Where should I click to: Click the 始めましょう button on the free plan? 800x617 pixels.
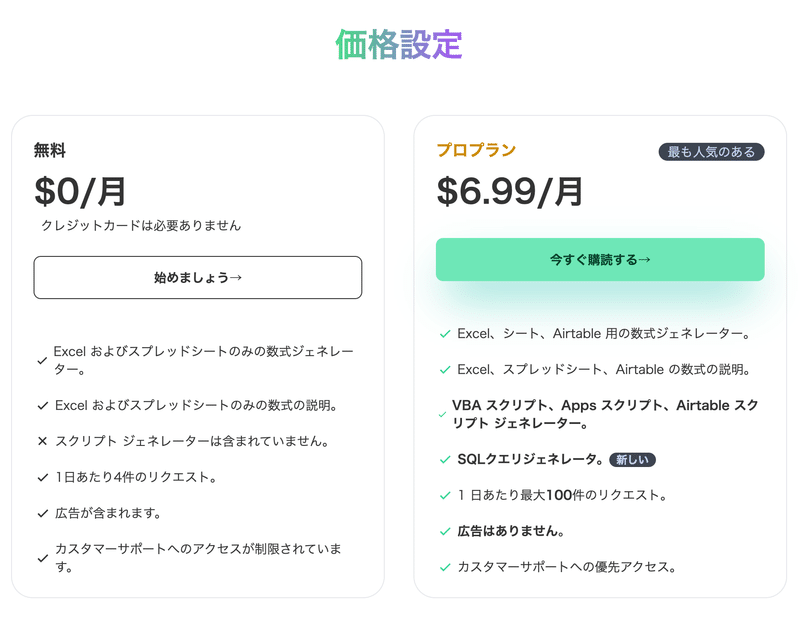pyautogui.click(x=198, y=278)
